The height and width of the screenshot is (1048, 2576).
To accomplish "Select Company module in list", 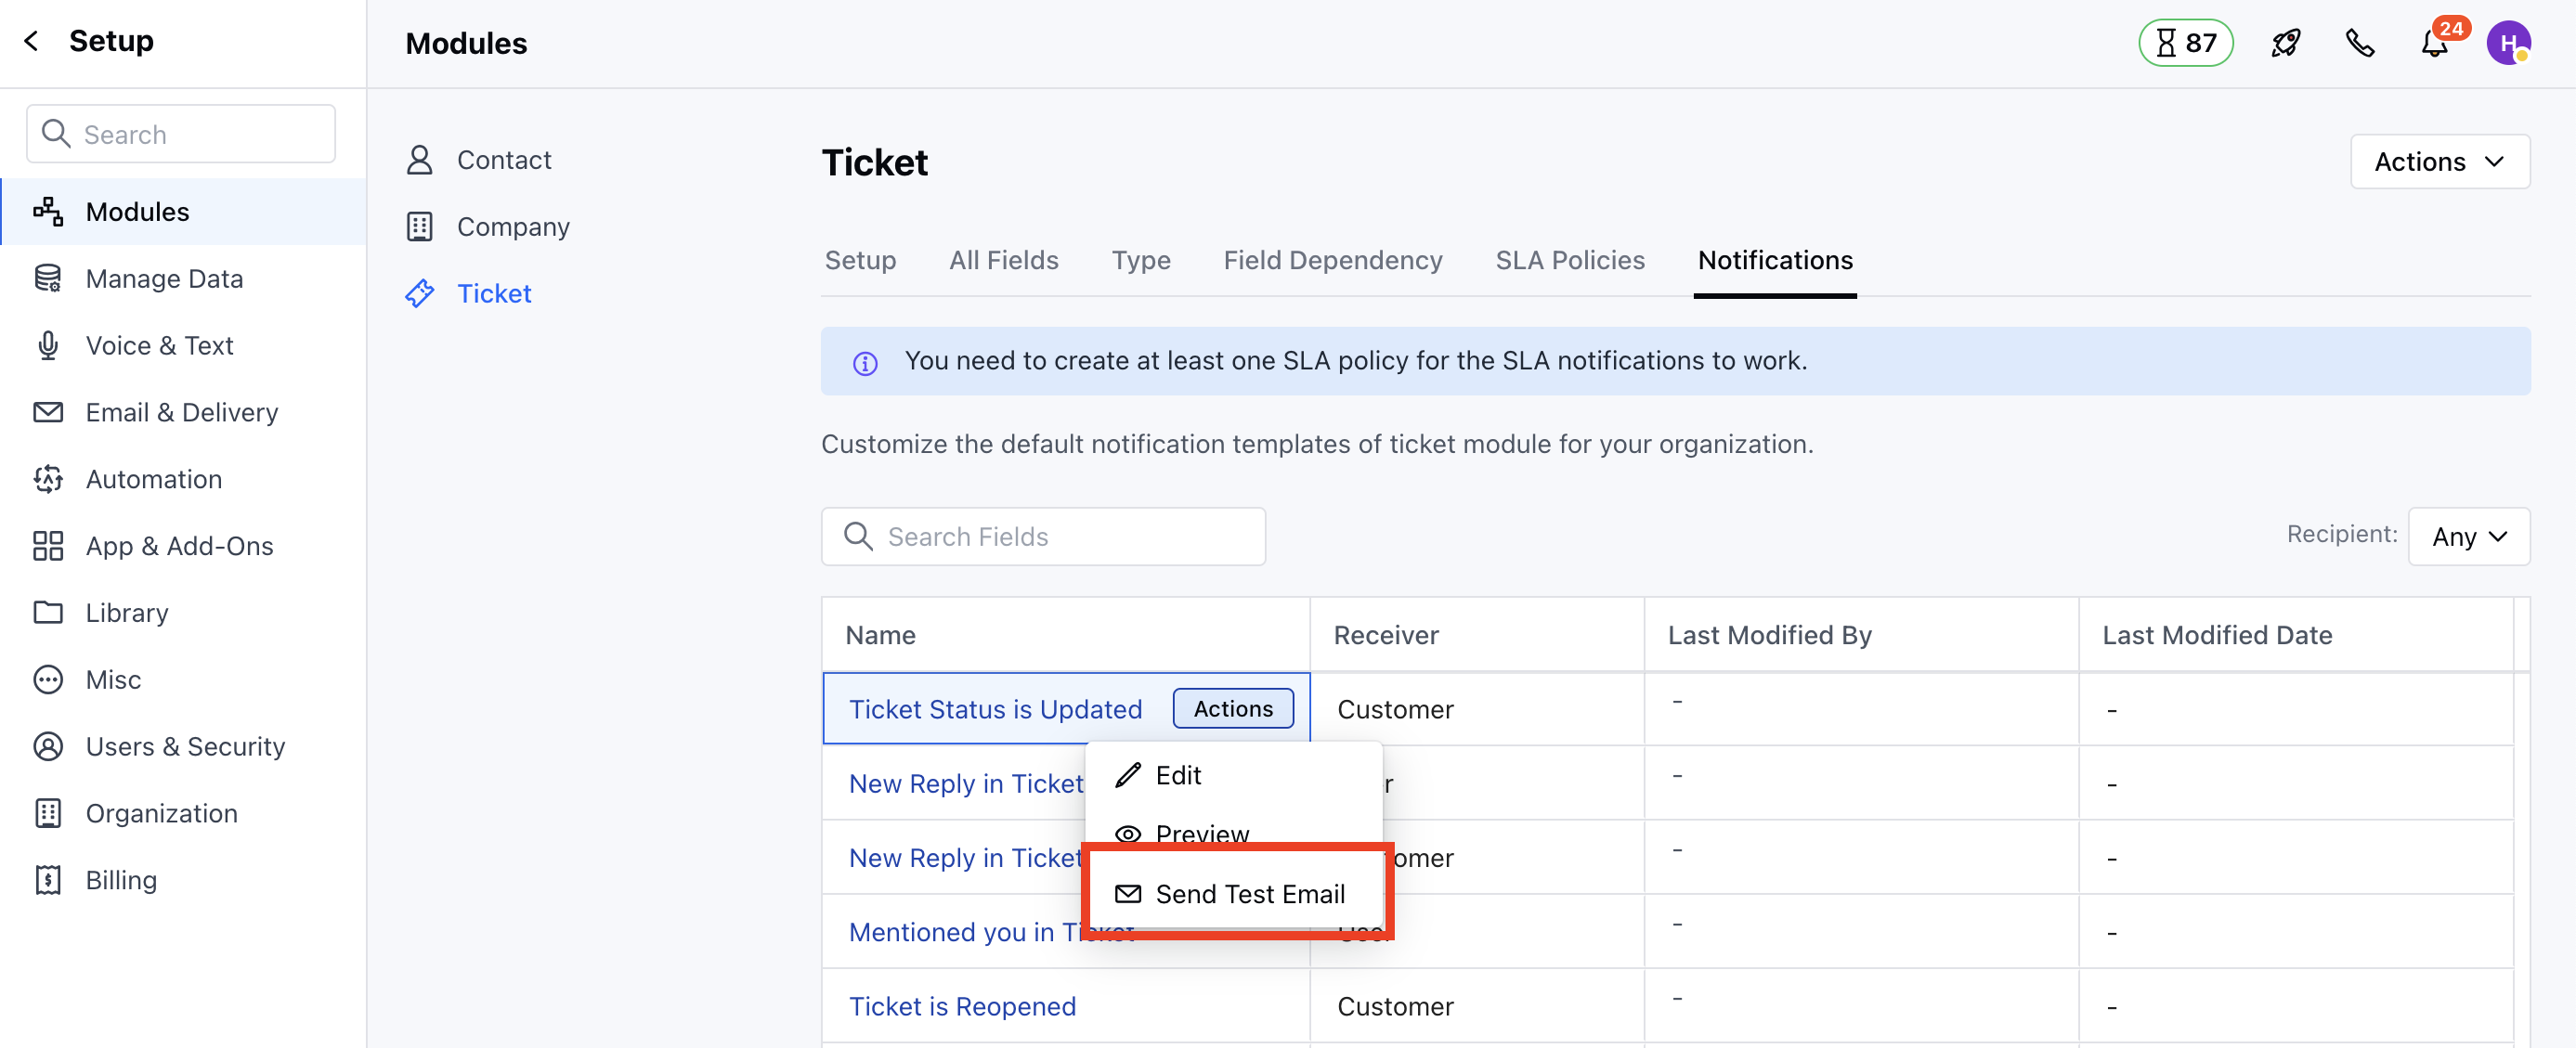I will (x=512, y=227).
